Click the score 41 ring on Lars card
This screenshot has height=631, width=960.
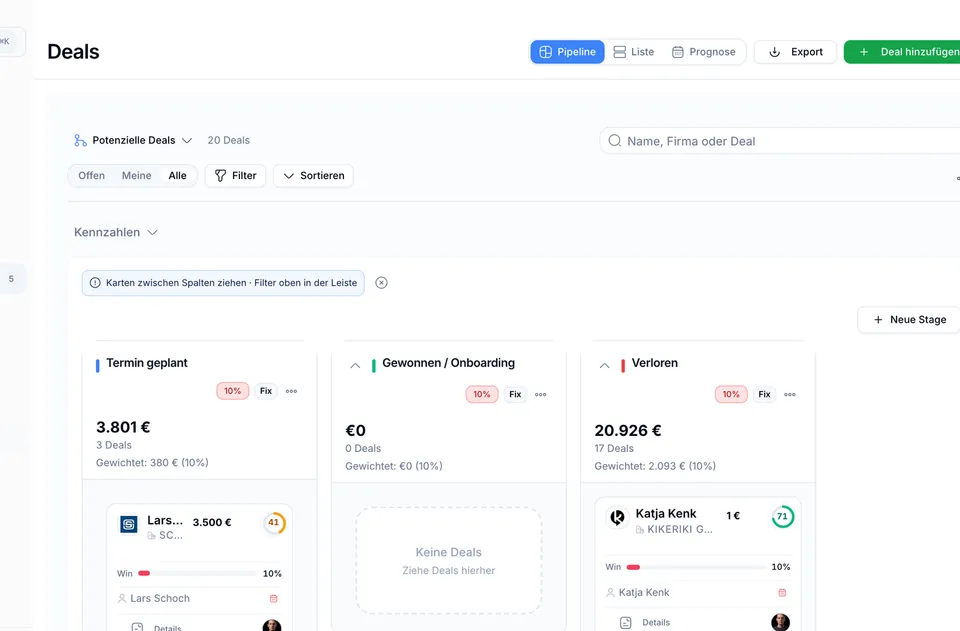[274, 523]
